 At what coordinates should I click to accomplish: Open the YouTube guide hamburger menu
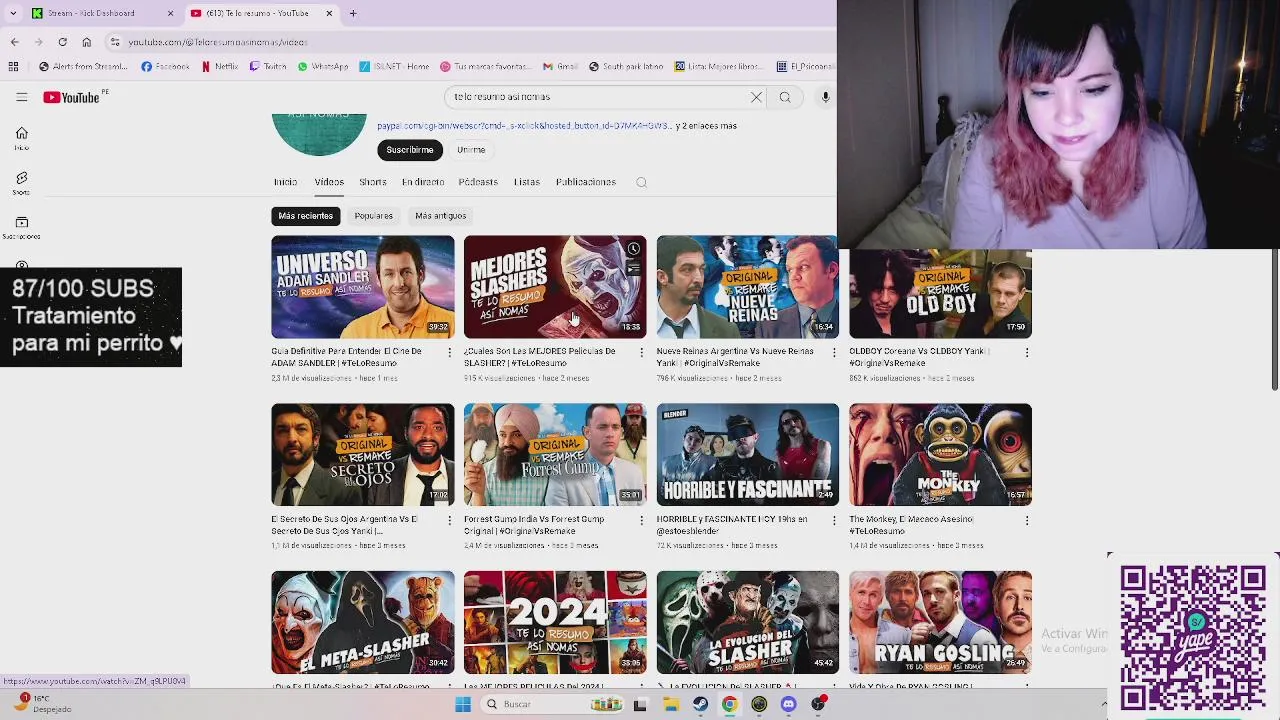tap(21, 97)
